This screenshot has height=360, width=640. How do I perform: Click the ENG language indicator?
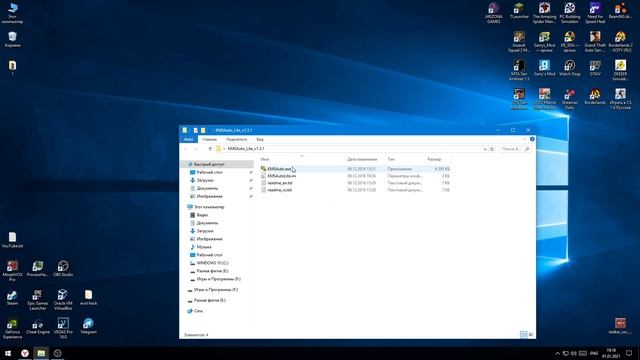coord(594,353)
